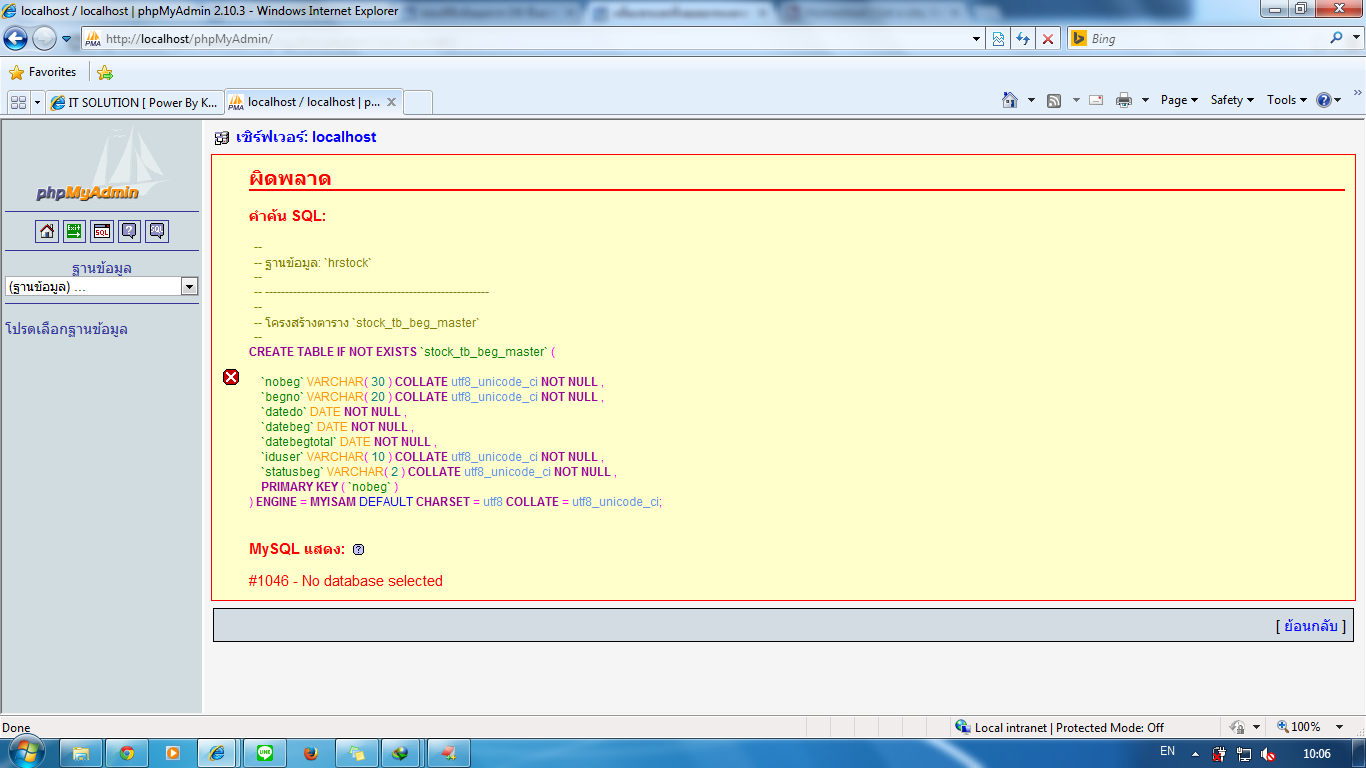Switch to the IT SOLUTION tab
The width and height of the screenshot is (1366, 768).
coord(133,102)
